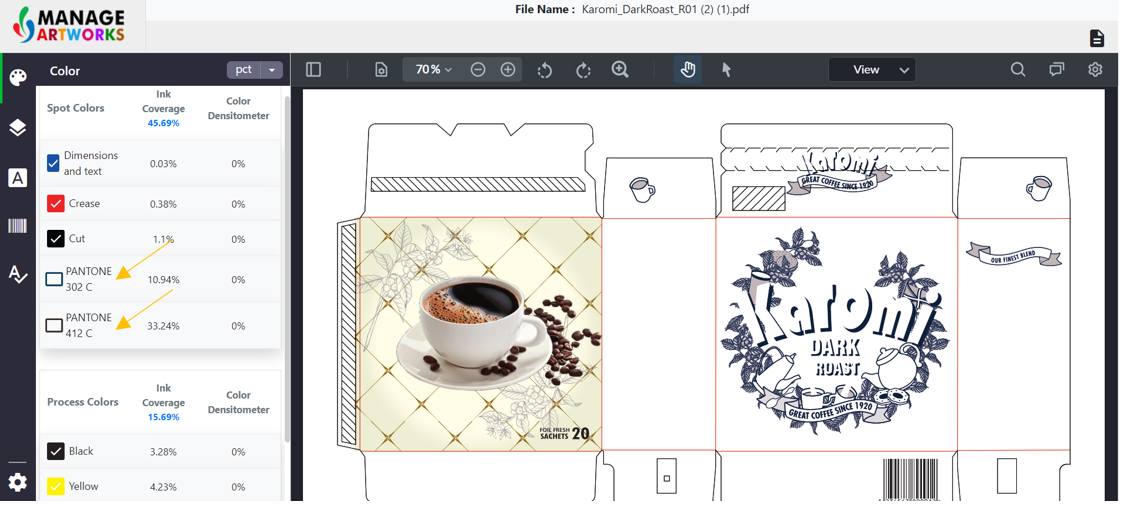This screenshot has height=507, width=1124.
Task: Toggle the Dimensions and text checkbox
Action: pyautogui.click(x=53, y=164)
